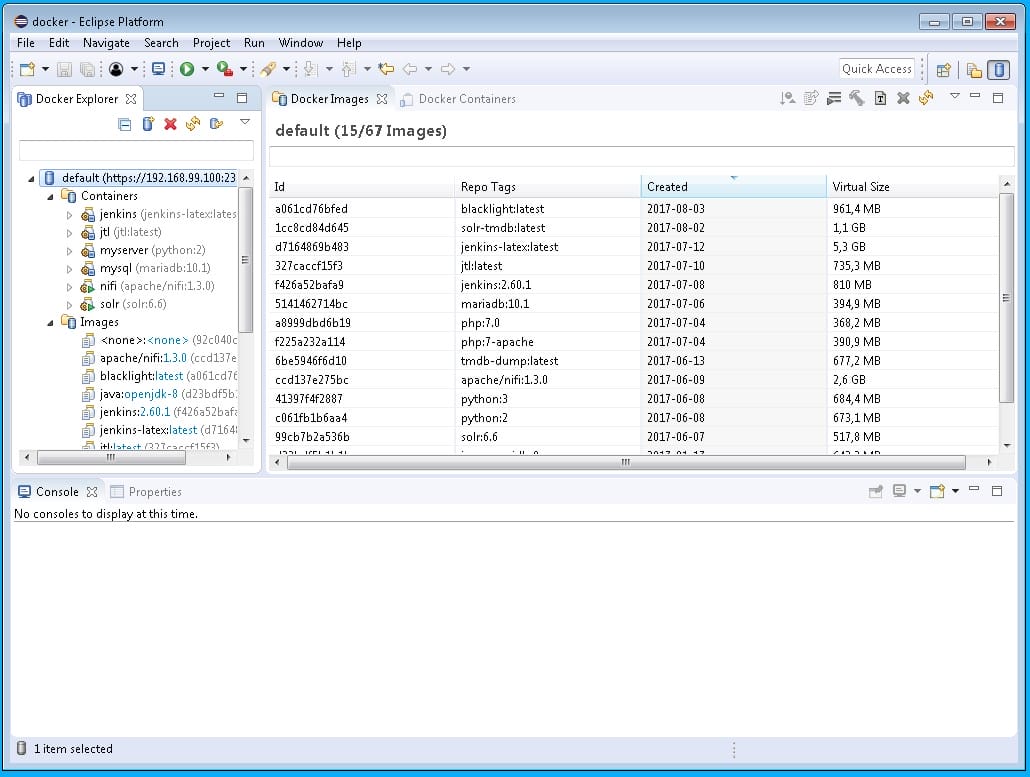Click the Build Image hammer icon

[x=858, y=97]
